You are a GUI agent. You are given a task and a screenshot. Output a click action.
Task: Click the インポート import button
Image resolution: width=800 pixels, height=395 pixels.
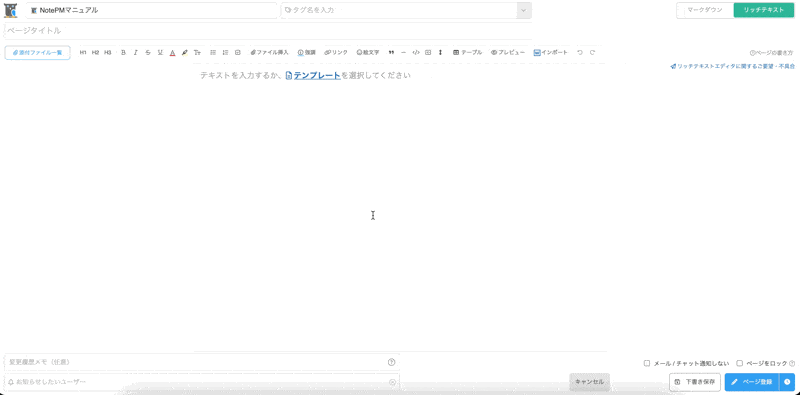[x=551, y=53]
